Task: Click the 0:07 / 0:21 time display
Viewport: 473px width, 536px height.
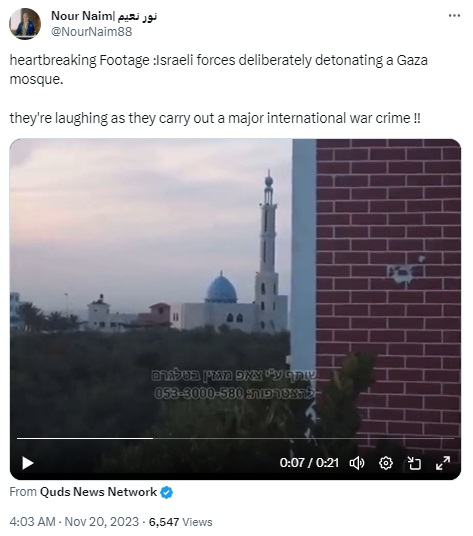Action: [x=309, y=463]
